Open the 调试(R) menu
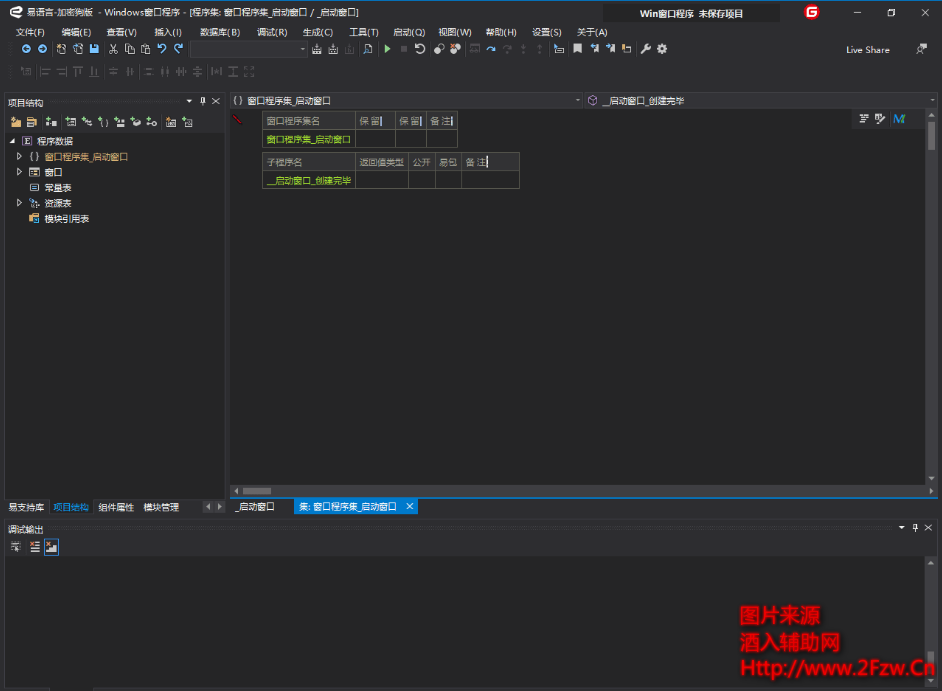942x691 pixels. pos(271,32)
